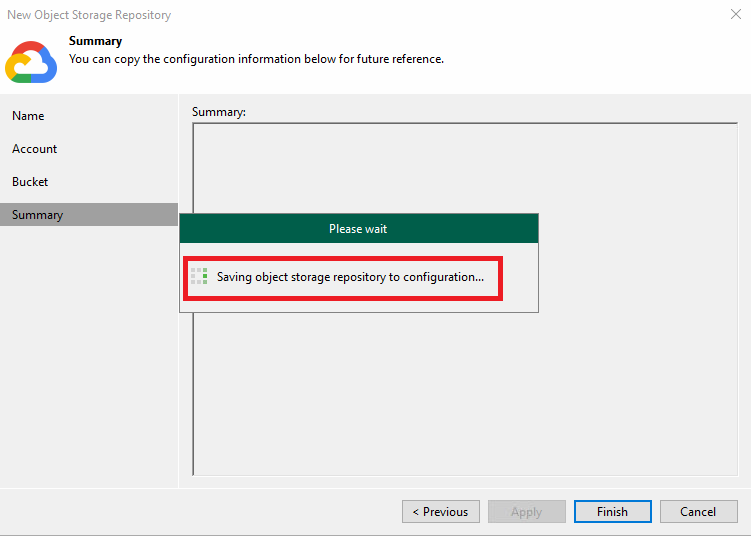Click the green loading spinner icon
751x536 pixels.
click(x=199, y=276)
